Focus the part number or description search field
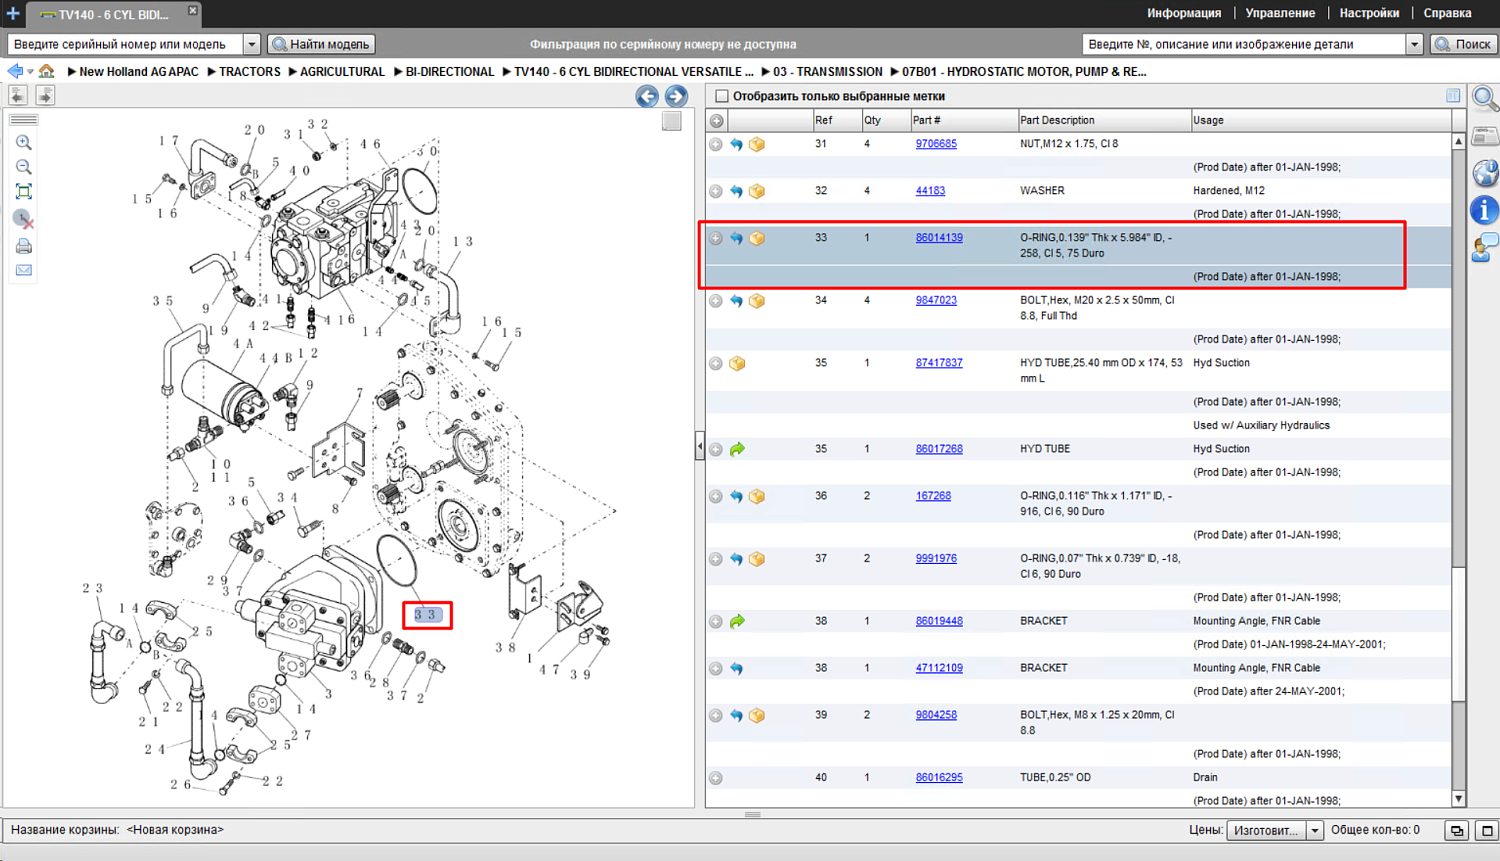The width and height of the screenshot is (1500, 861). (1244, 44)
